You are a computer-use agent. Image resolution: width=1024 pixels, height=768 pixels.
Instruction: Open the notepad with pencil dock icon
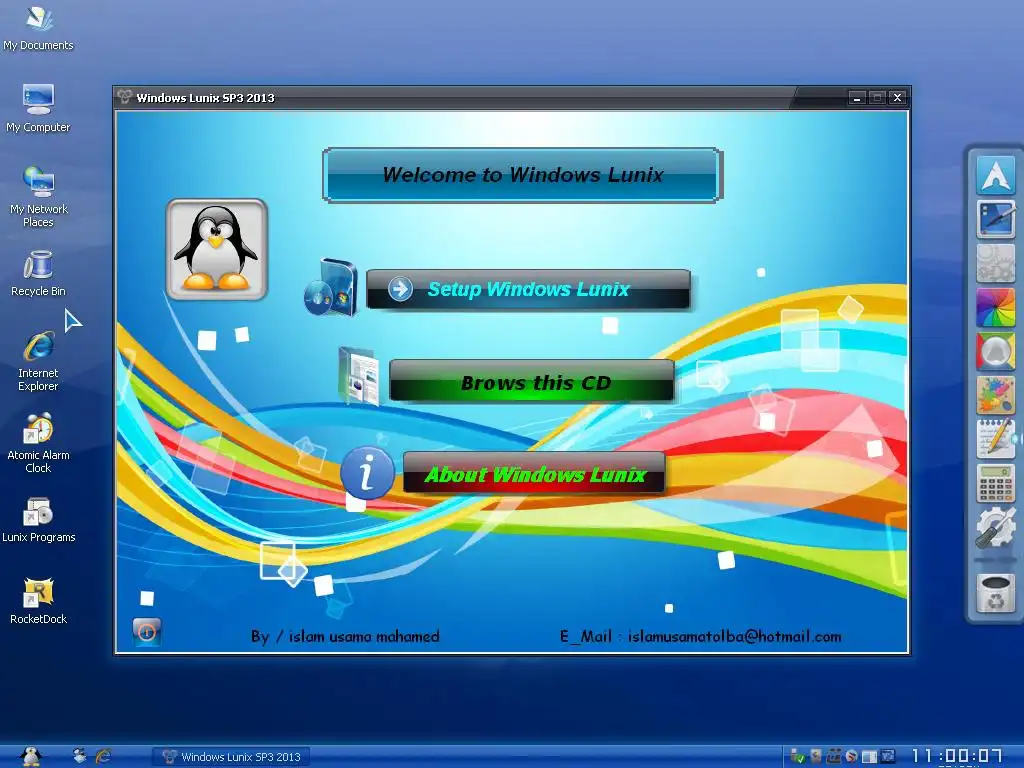(995, 439)
